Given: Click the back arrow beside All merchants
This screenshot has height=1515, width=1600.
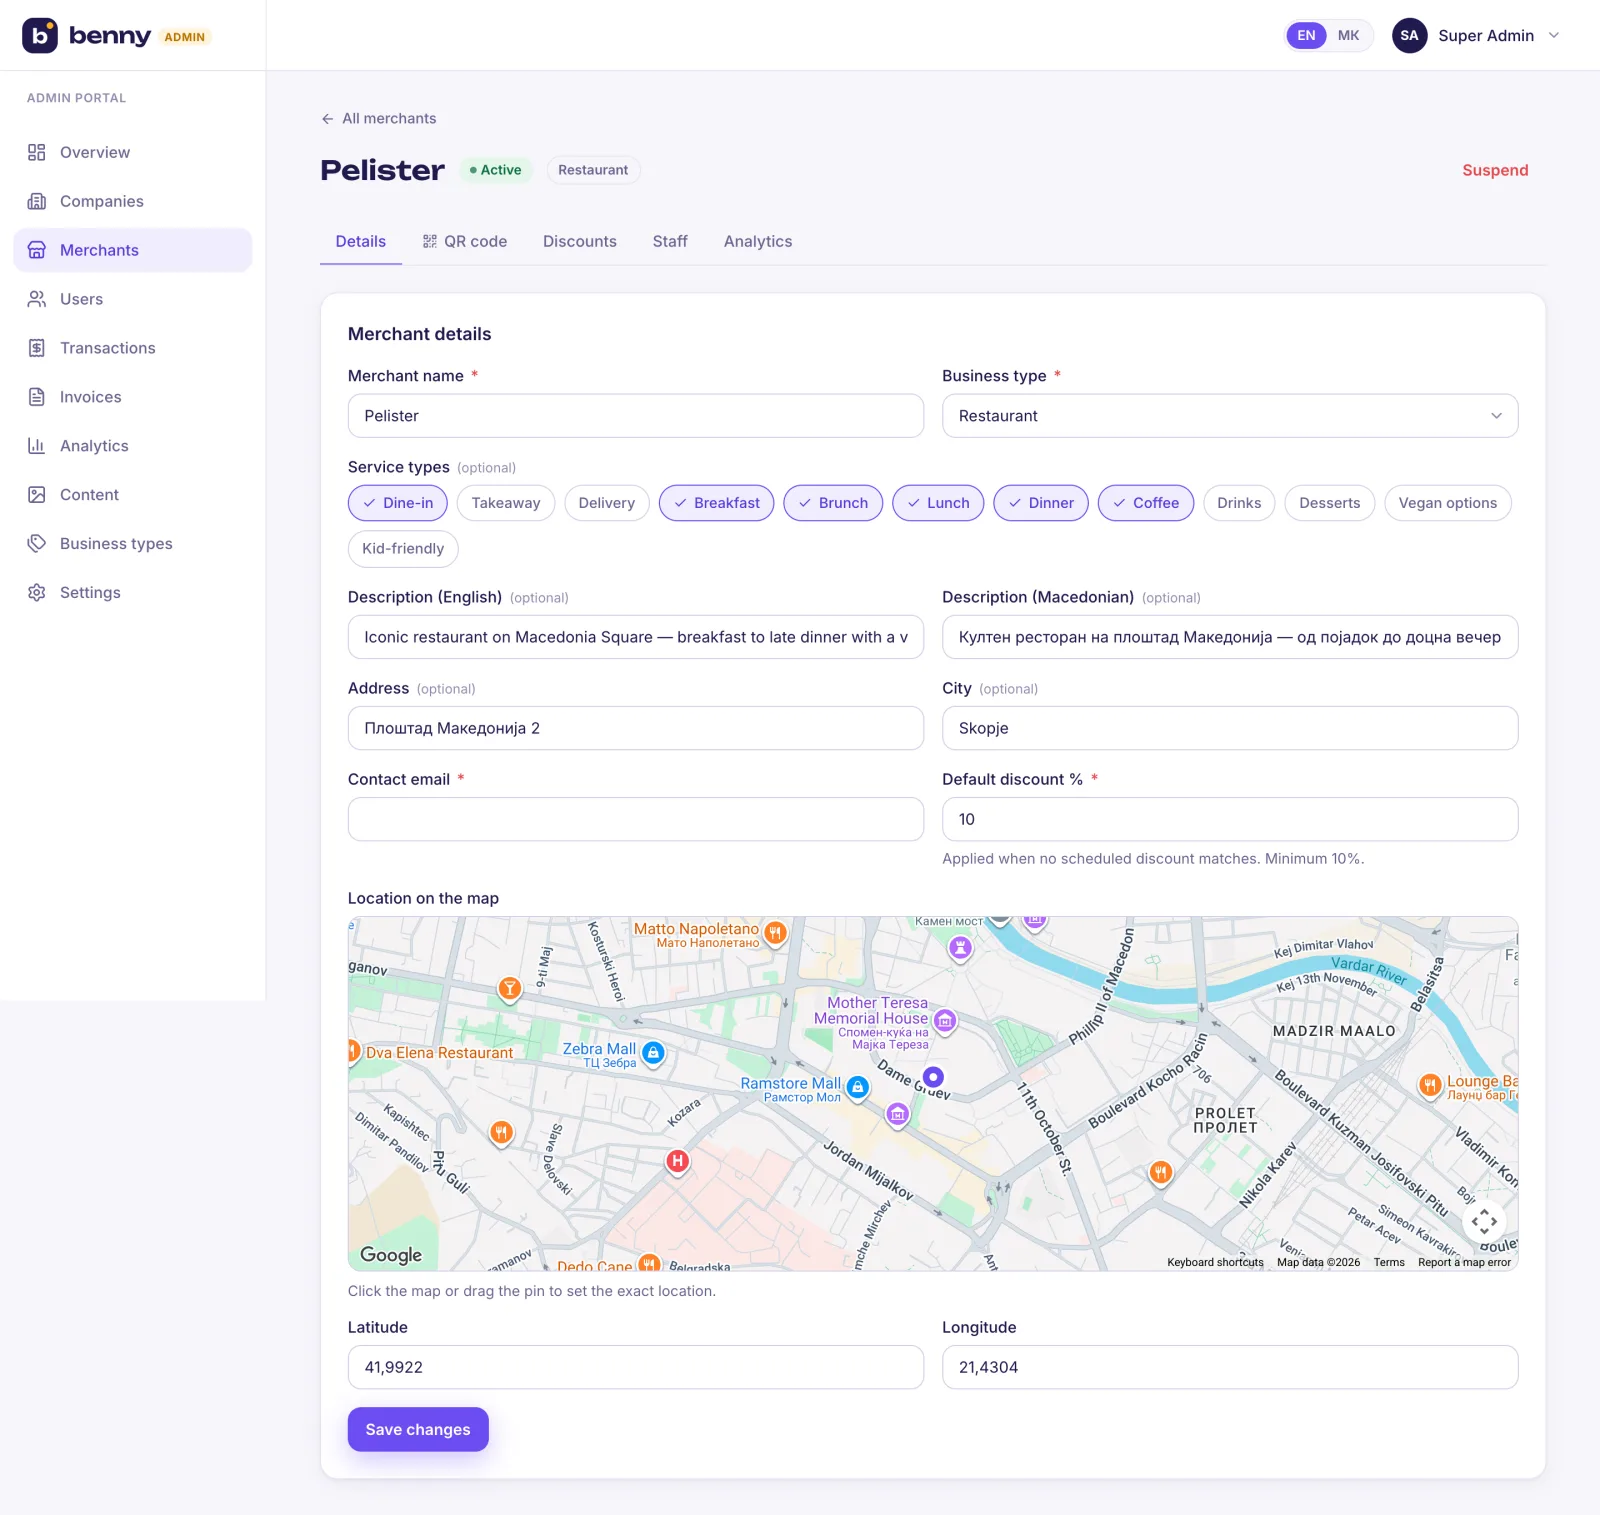Looking at the screenshot, I should tap(327, 119).
